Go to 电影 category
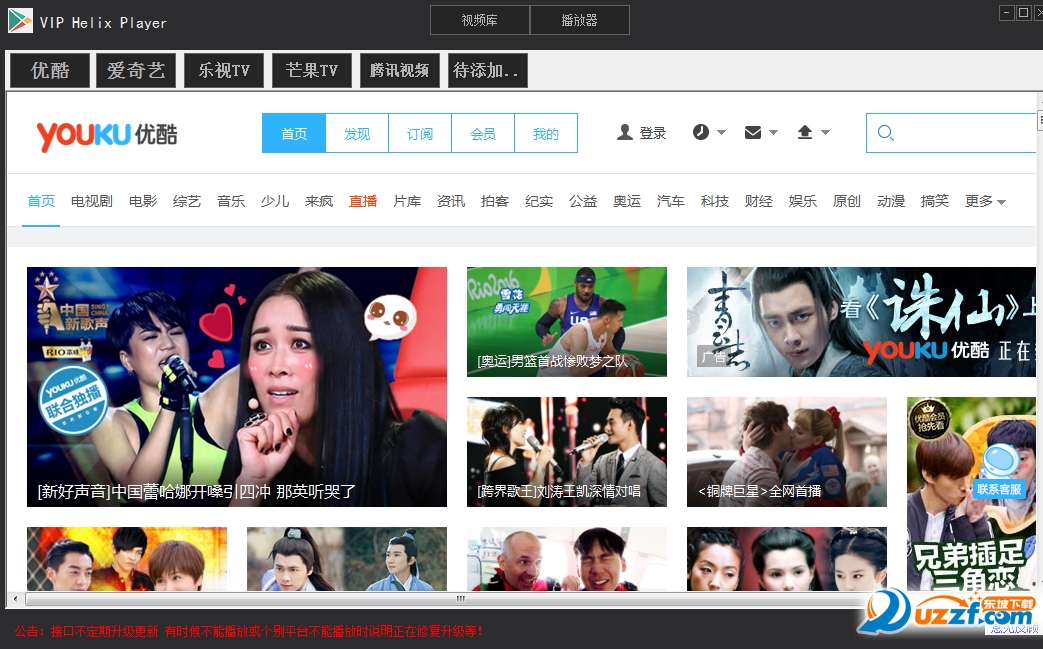The width and height of the screenshot is (1043, 649). 143,201
